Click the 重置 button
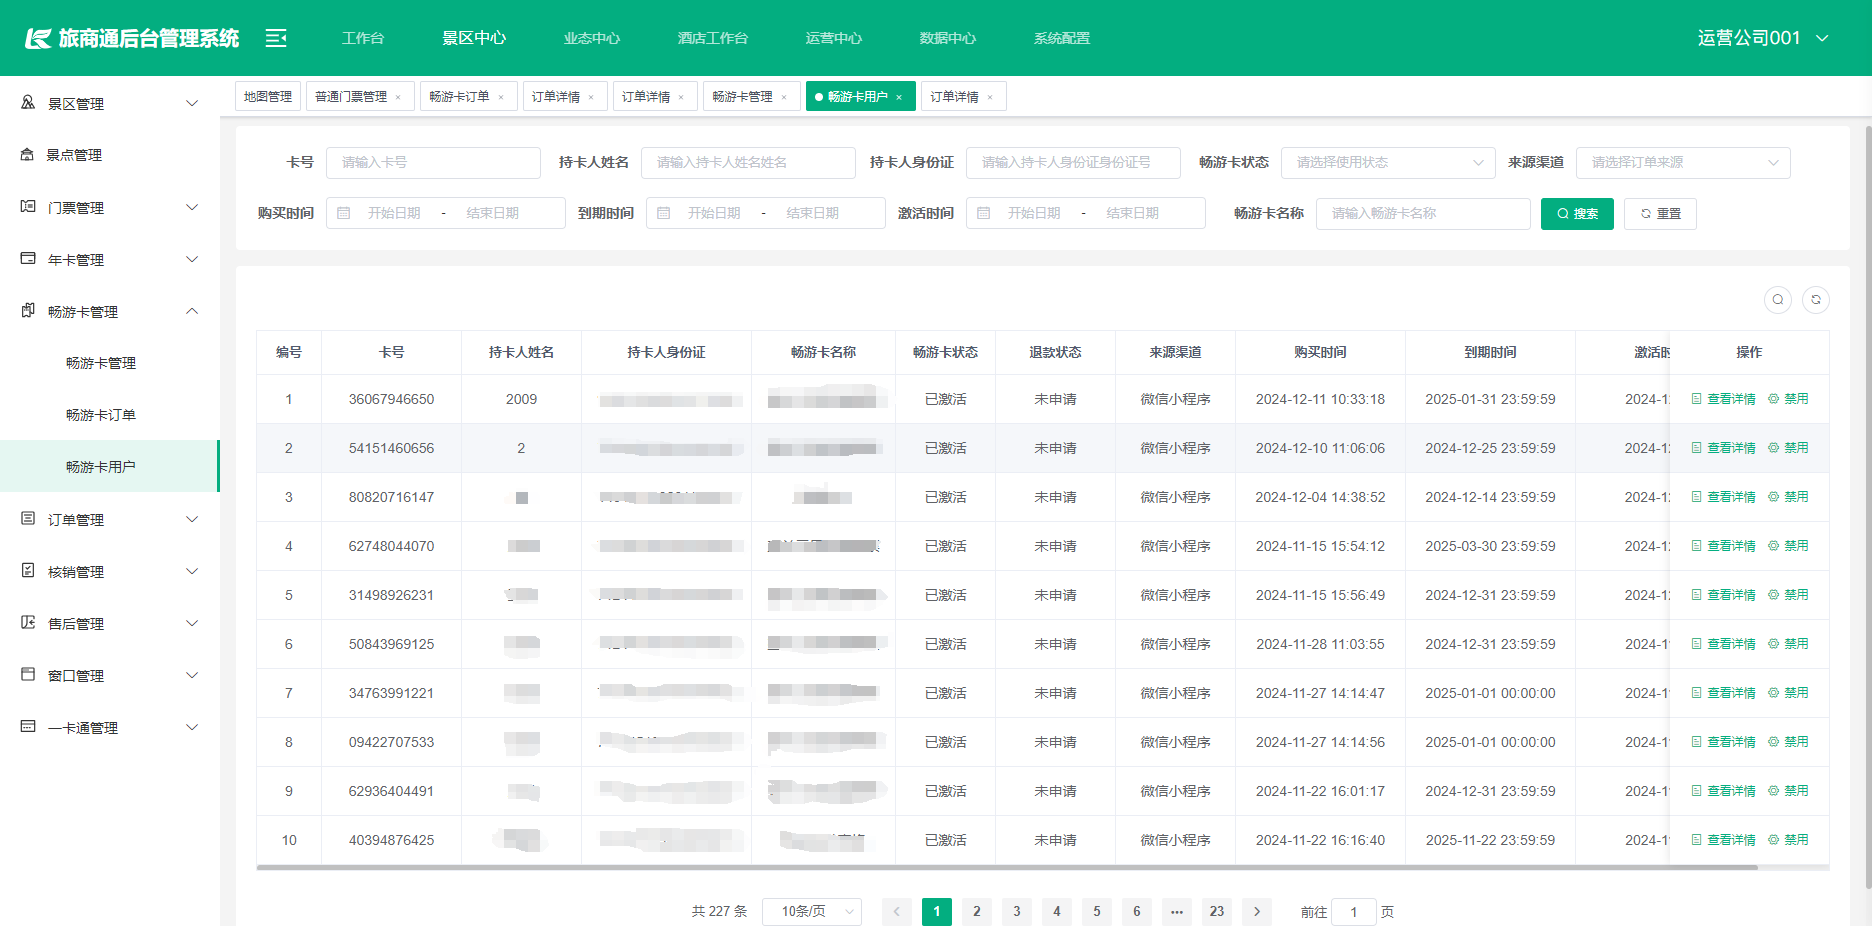The image size is (1872, 926). [1660, 213]
